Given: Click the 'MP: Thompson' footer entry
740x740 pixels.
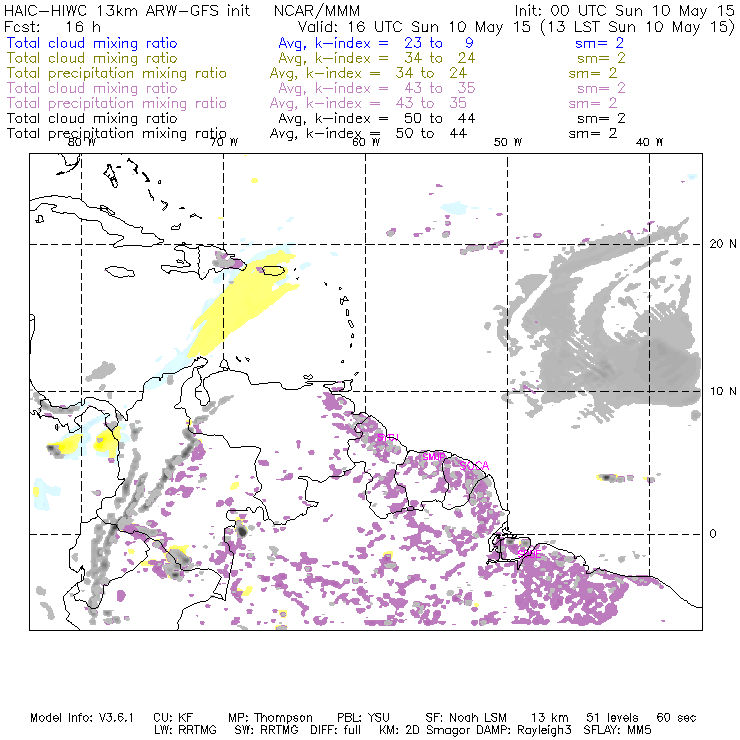Looking at the screenshot, I should pyautogui.click(x=270, y=718).
